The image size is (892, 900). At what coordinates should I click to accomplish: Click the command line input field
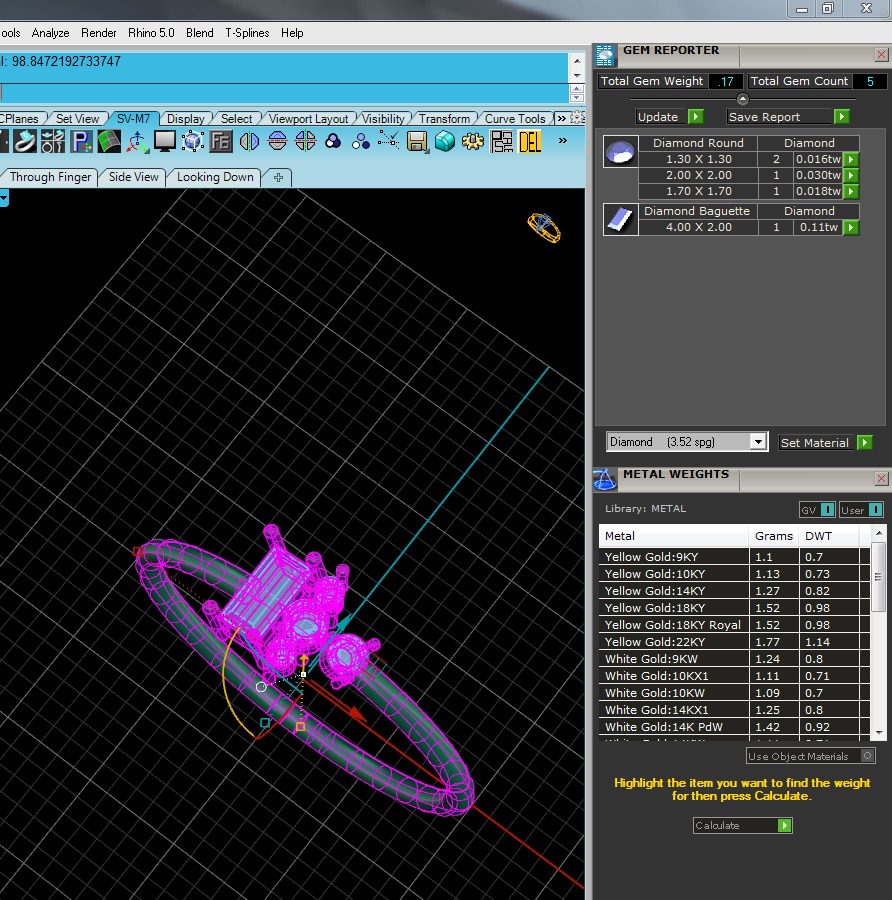coord(284,92)
